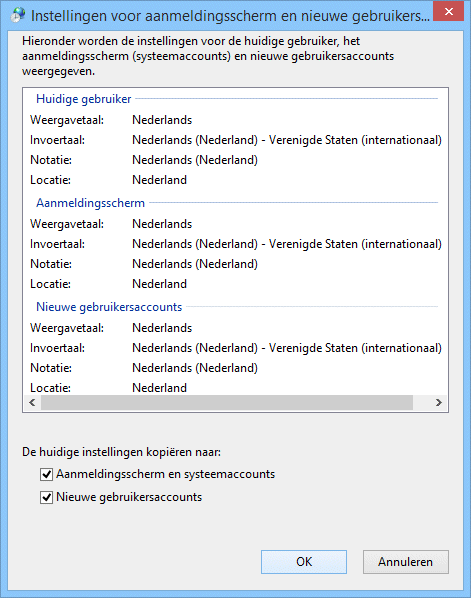The height and width of the screenshot is (598, 471).
Task: Click the left arrow of horizontal scrollbar
Action: click(32, 402)
